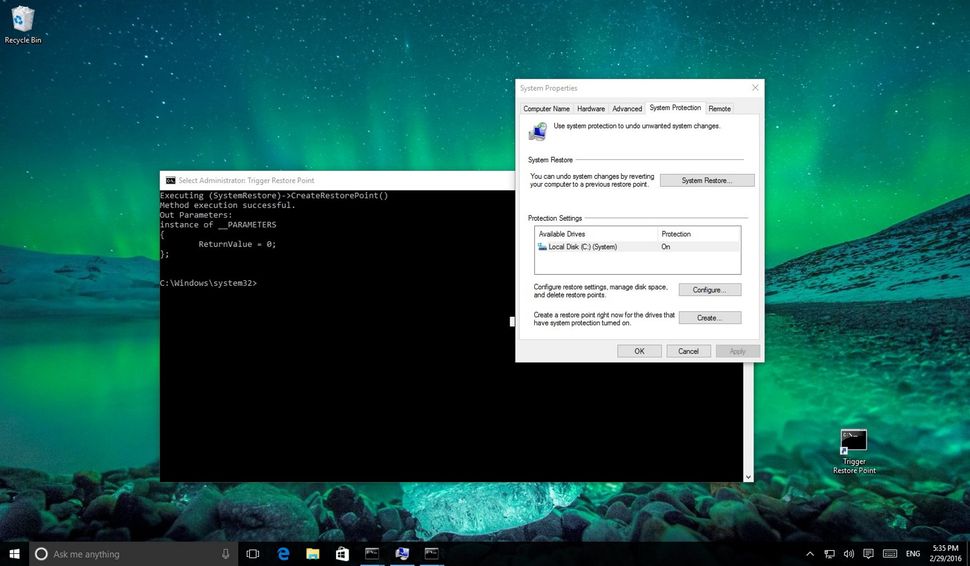The width and height of the screenshot is (970, 566).
Task: Select Local Disk (C:) (System) drive row
Action: [x=637, y=247]
